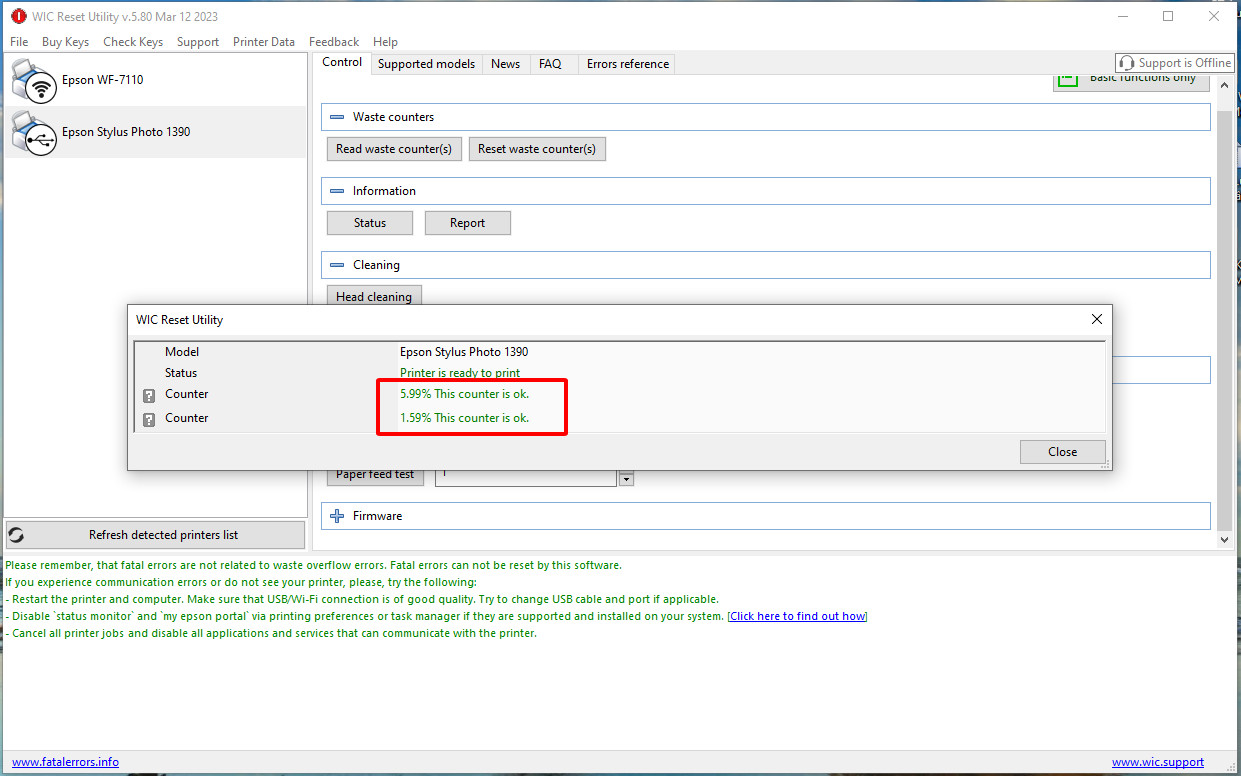Viewport: 1241px width, 776px height.
Task: Click Reset waste counter(s) button
Action: click(537, 149)
